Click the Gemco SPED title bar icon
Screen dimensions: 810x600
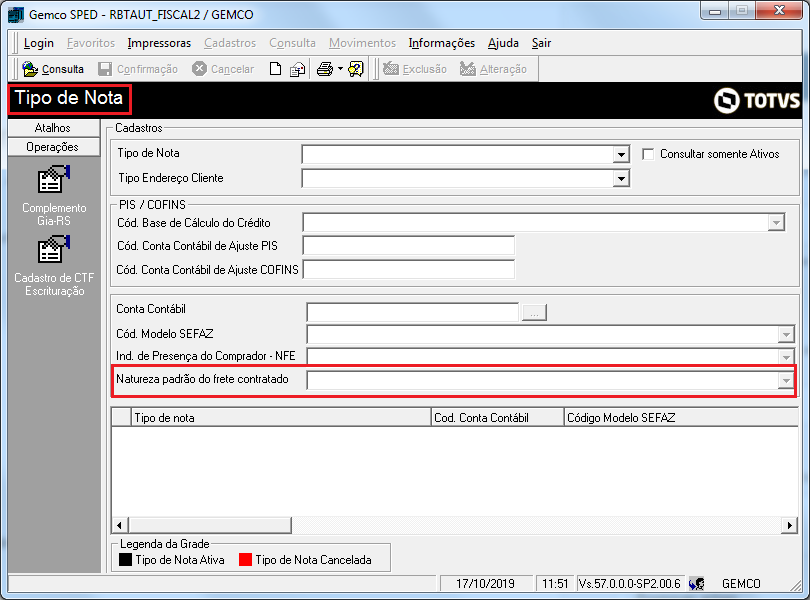(15, 14)
